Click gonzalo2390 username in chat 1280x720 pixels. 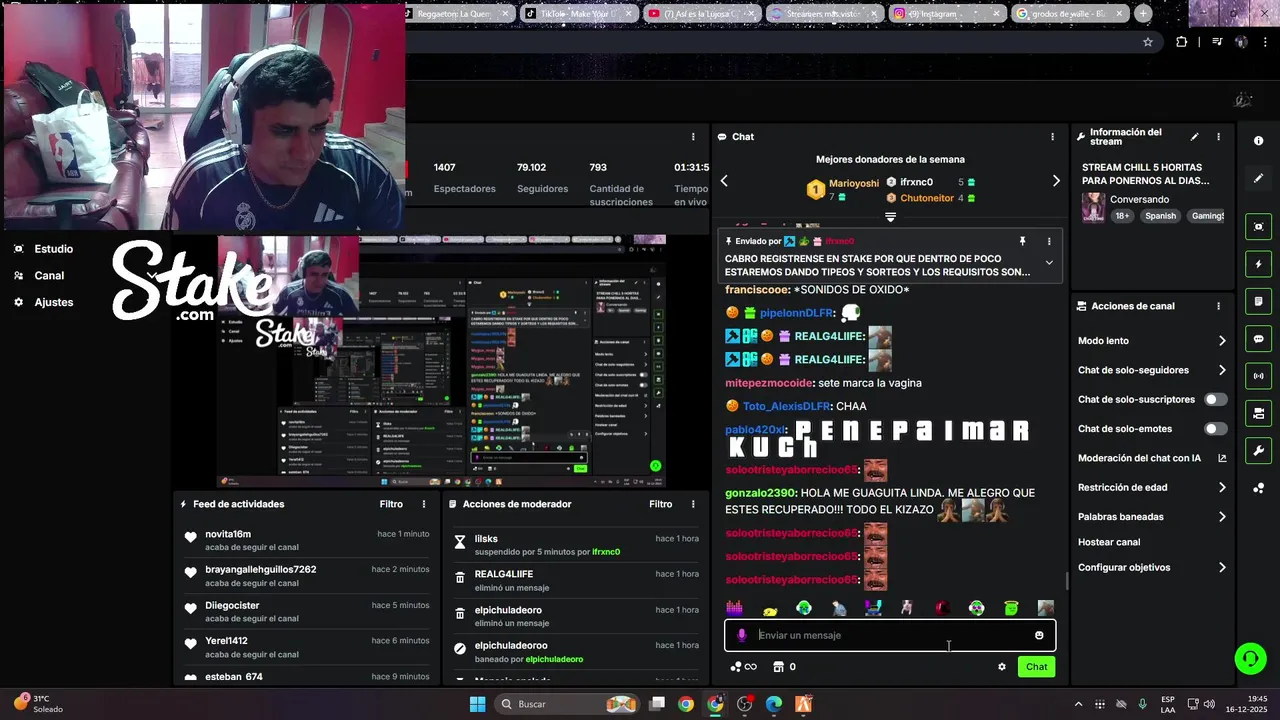pos(760,493)
